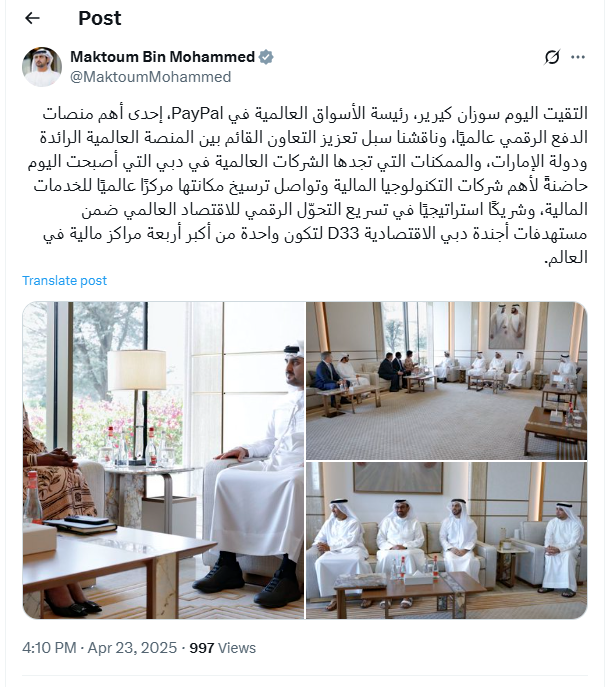
Task: Open the three-dot more options menu
Action: click(578, 57)
